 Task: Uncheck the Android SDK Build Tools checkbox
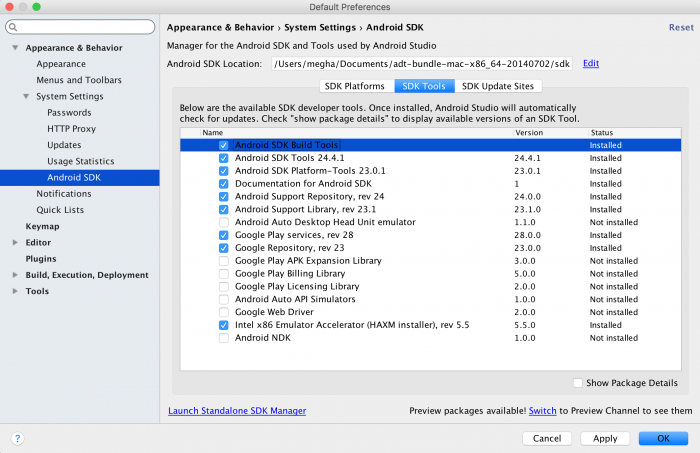(x=224, y=145)
